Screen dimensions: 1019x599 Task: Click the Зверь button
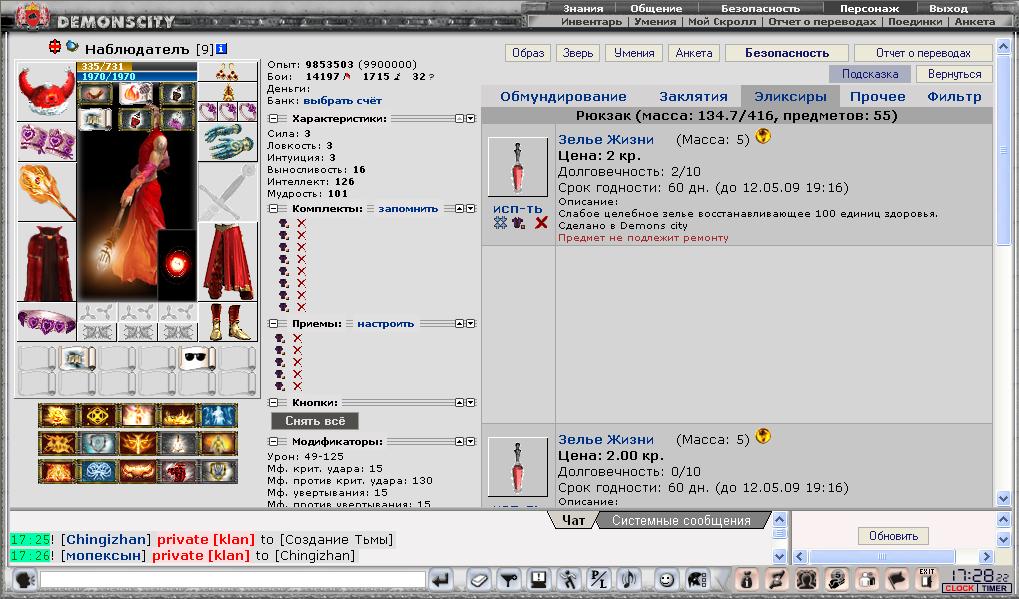pyautogui.click(x=578, y=53)
